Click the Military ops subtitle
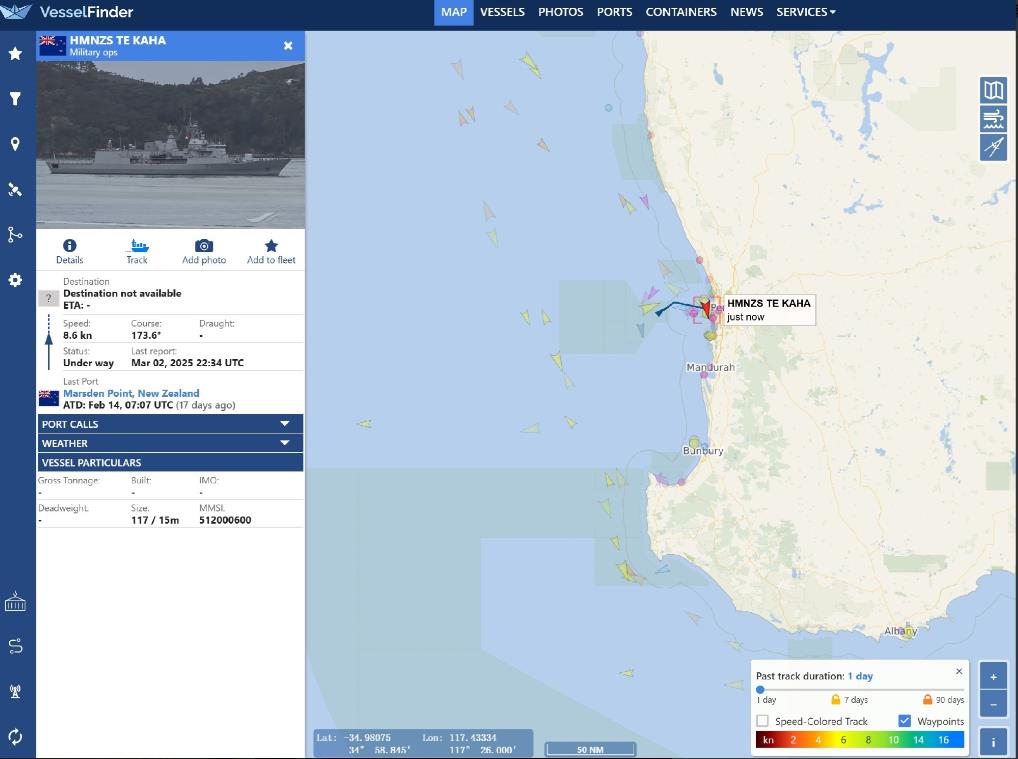 coord(93,52)
